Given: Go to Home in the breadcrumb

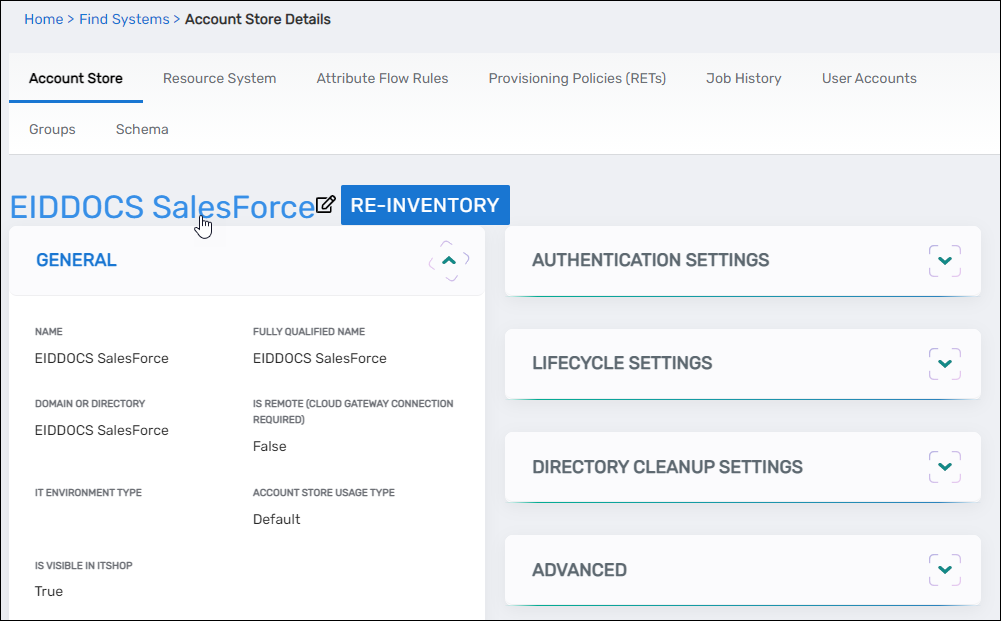Looking at the screenshot, I should [x=43, y=19].
